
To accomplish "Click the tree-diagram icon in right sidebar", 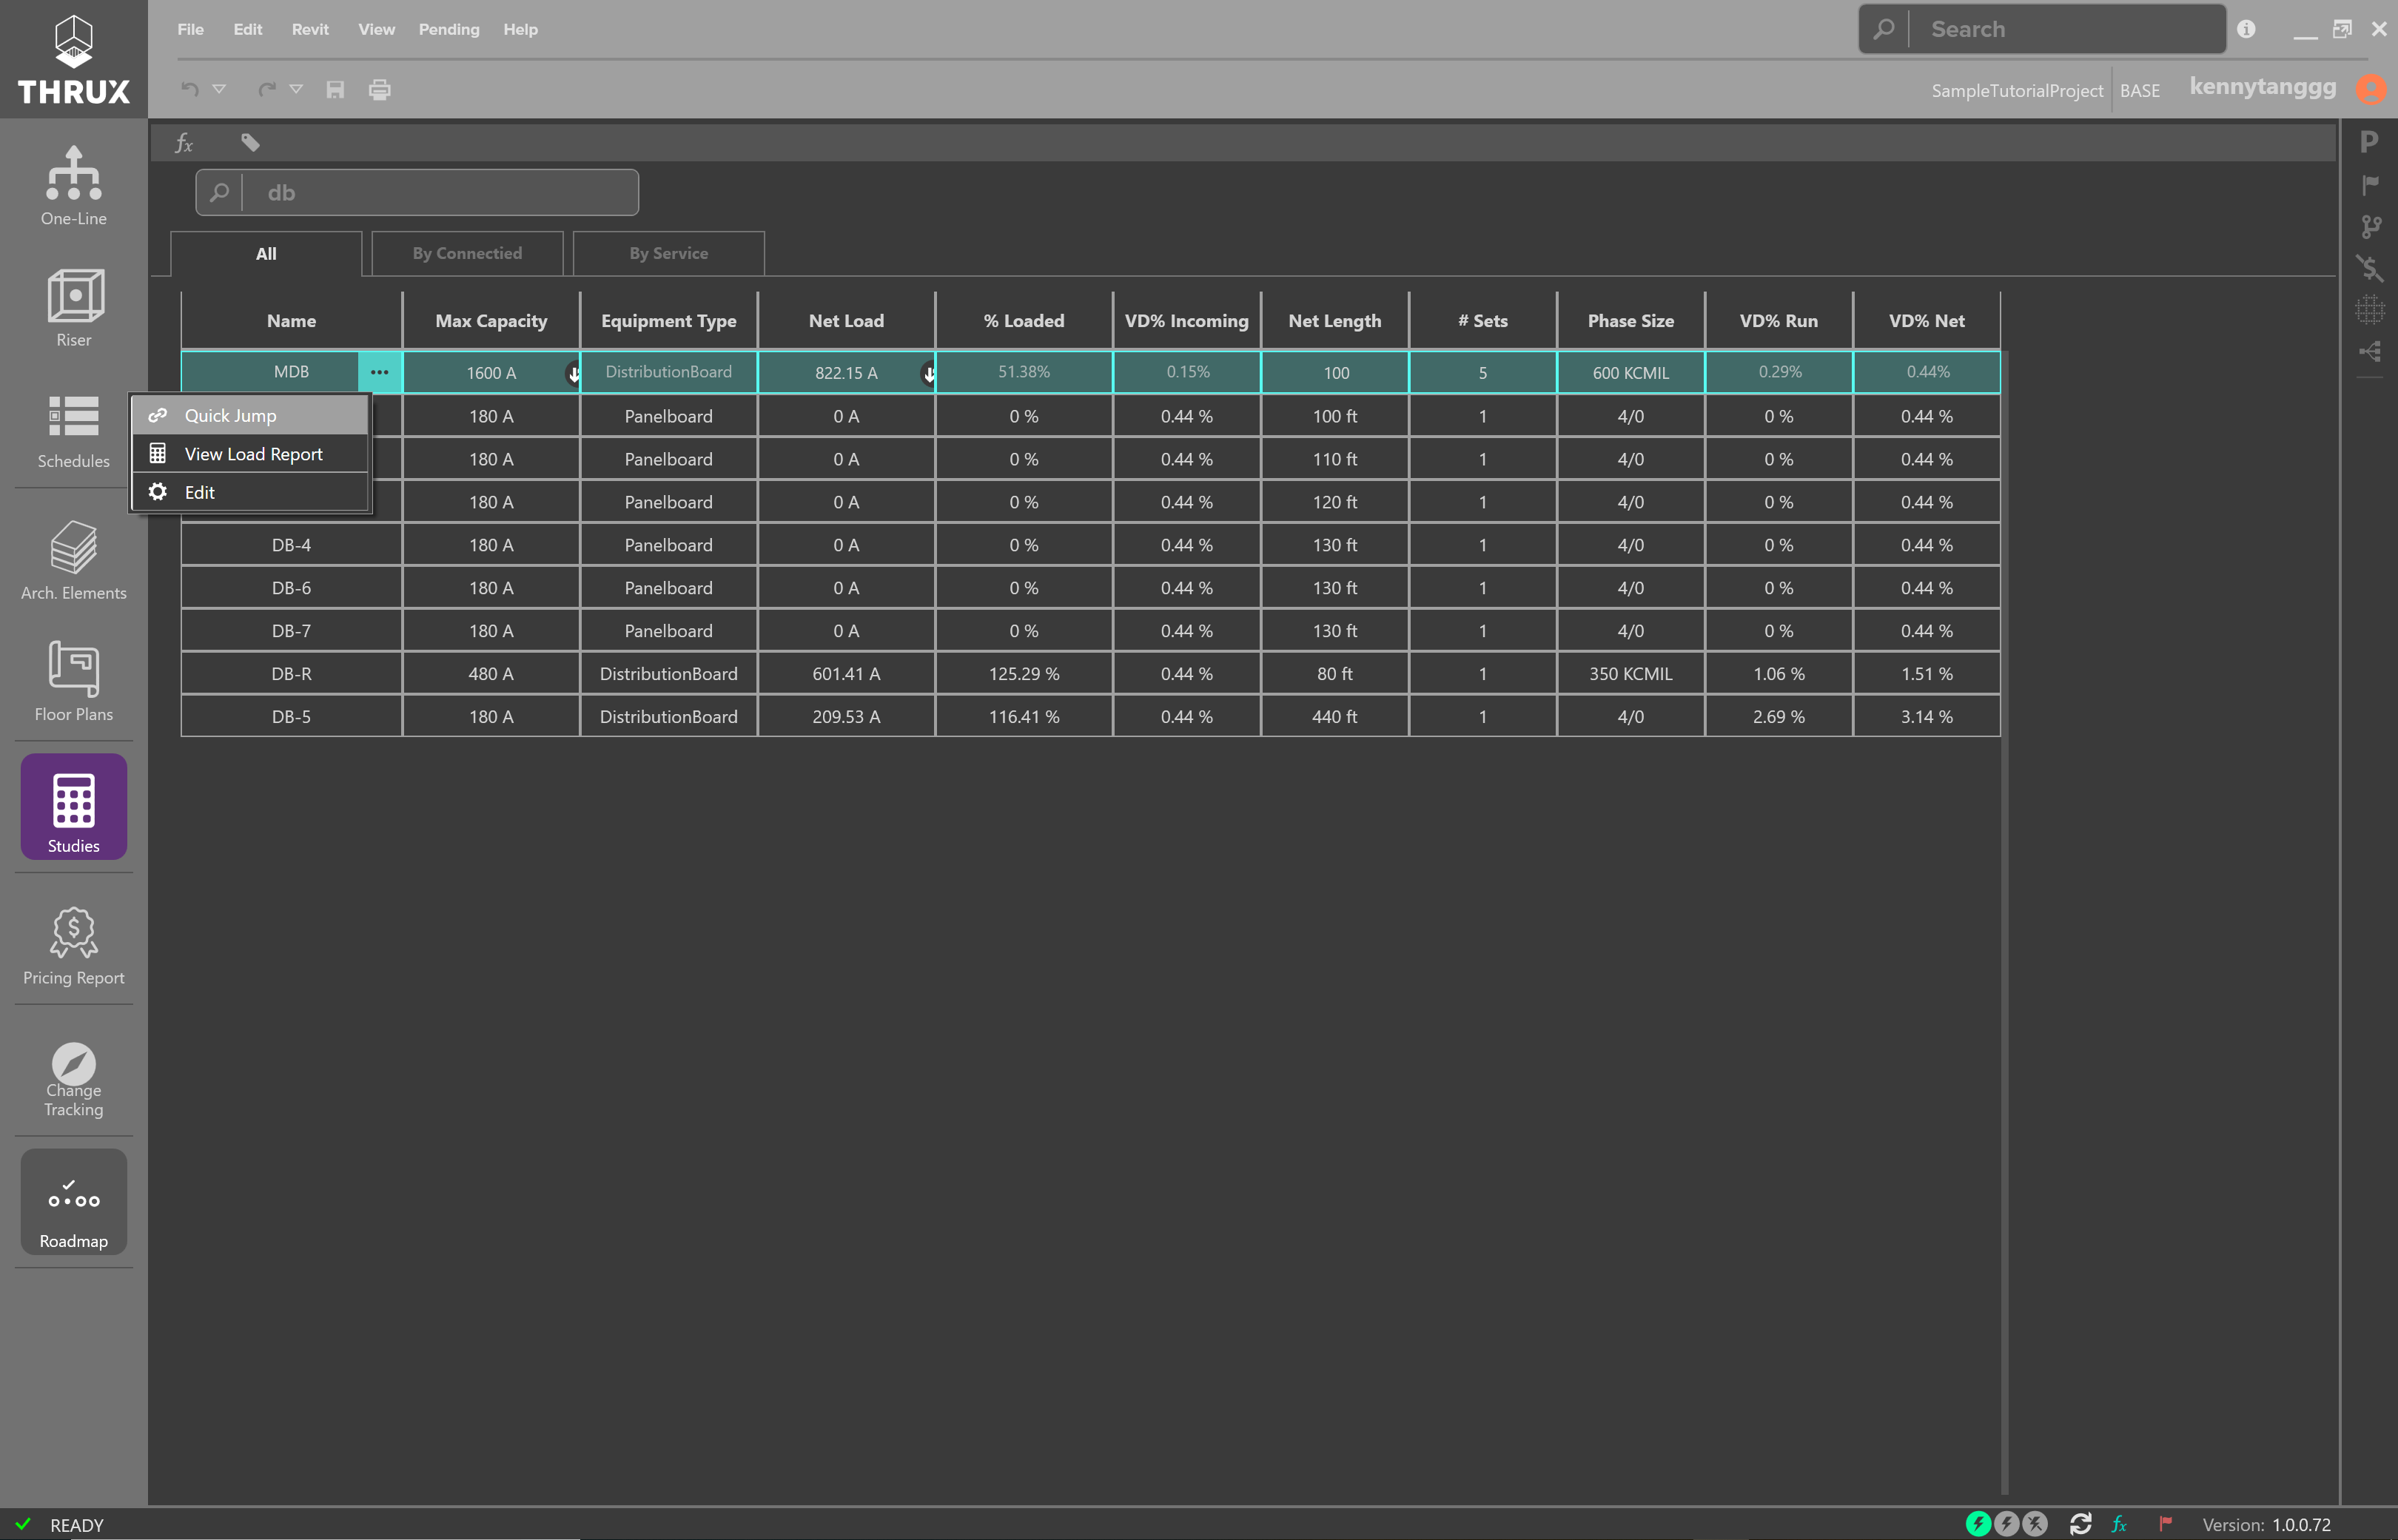I will pyautogui.click(x=2369, y=351).
